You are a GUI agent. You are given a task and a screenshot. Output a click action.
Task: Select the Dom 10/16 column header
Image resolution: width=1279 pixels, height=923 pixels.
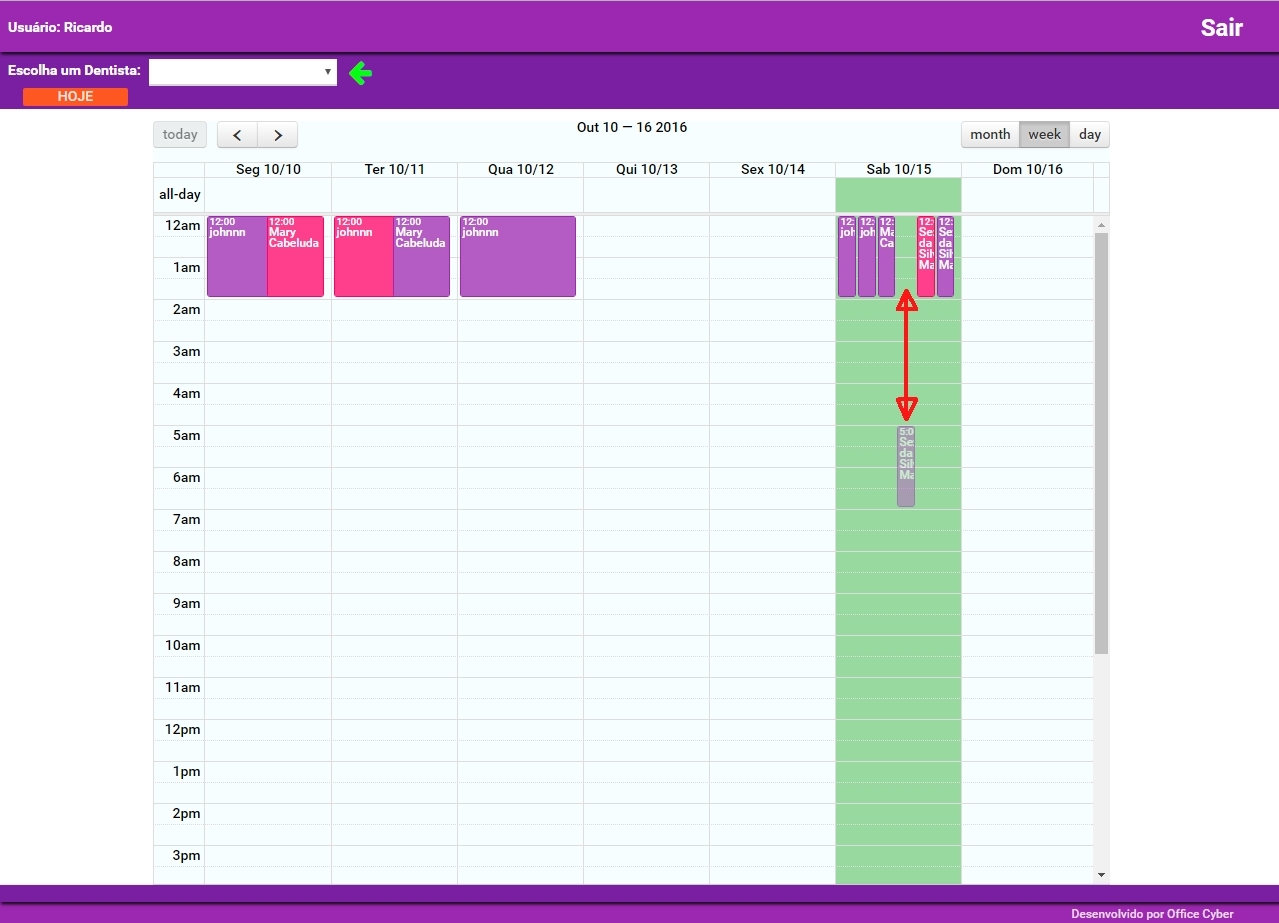click(1027, 170)
